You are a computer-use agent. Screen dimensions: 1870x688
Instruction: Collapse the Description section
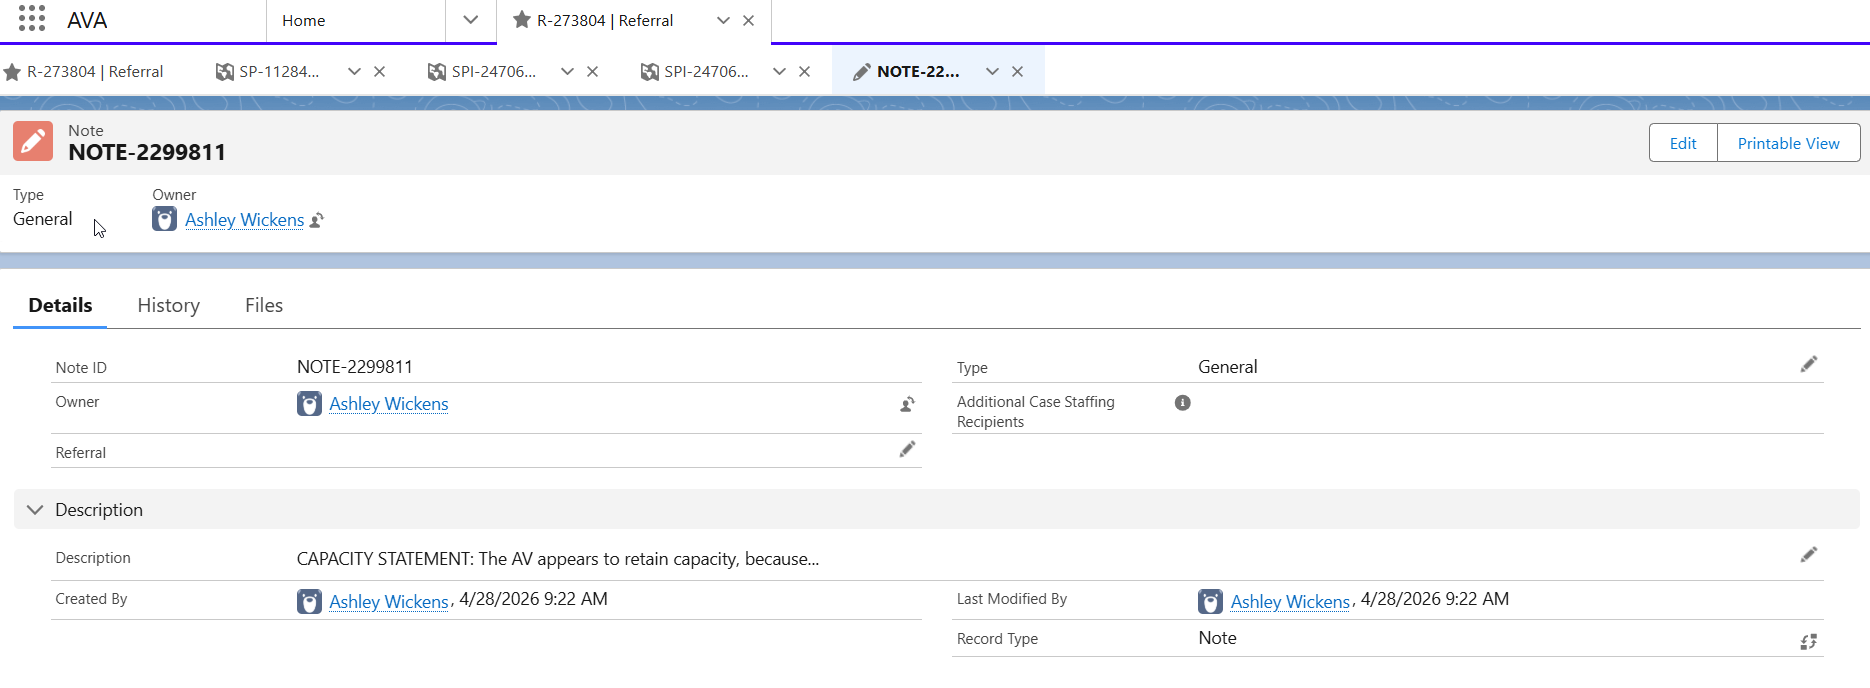(35, 510)
